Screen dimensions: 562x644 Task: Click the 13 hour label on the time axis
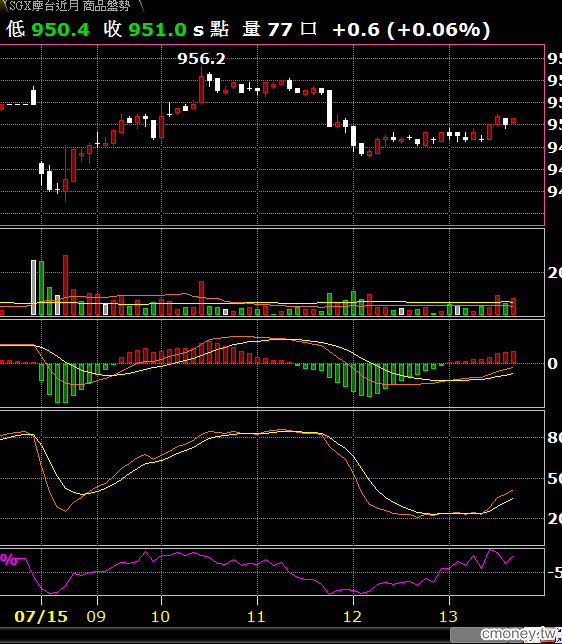(x=449, y=616)
